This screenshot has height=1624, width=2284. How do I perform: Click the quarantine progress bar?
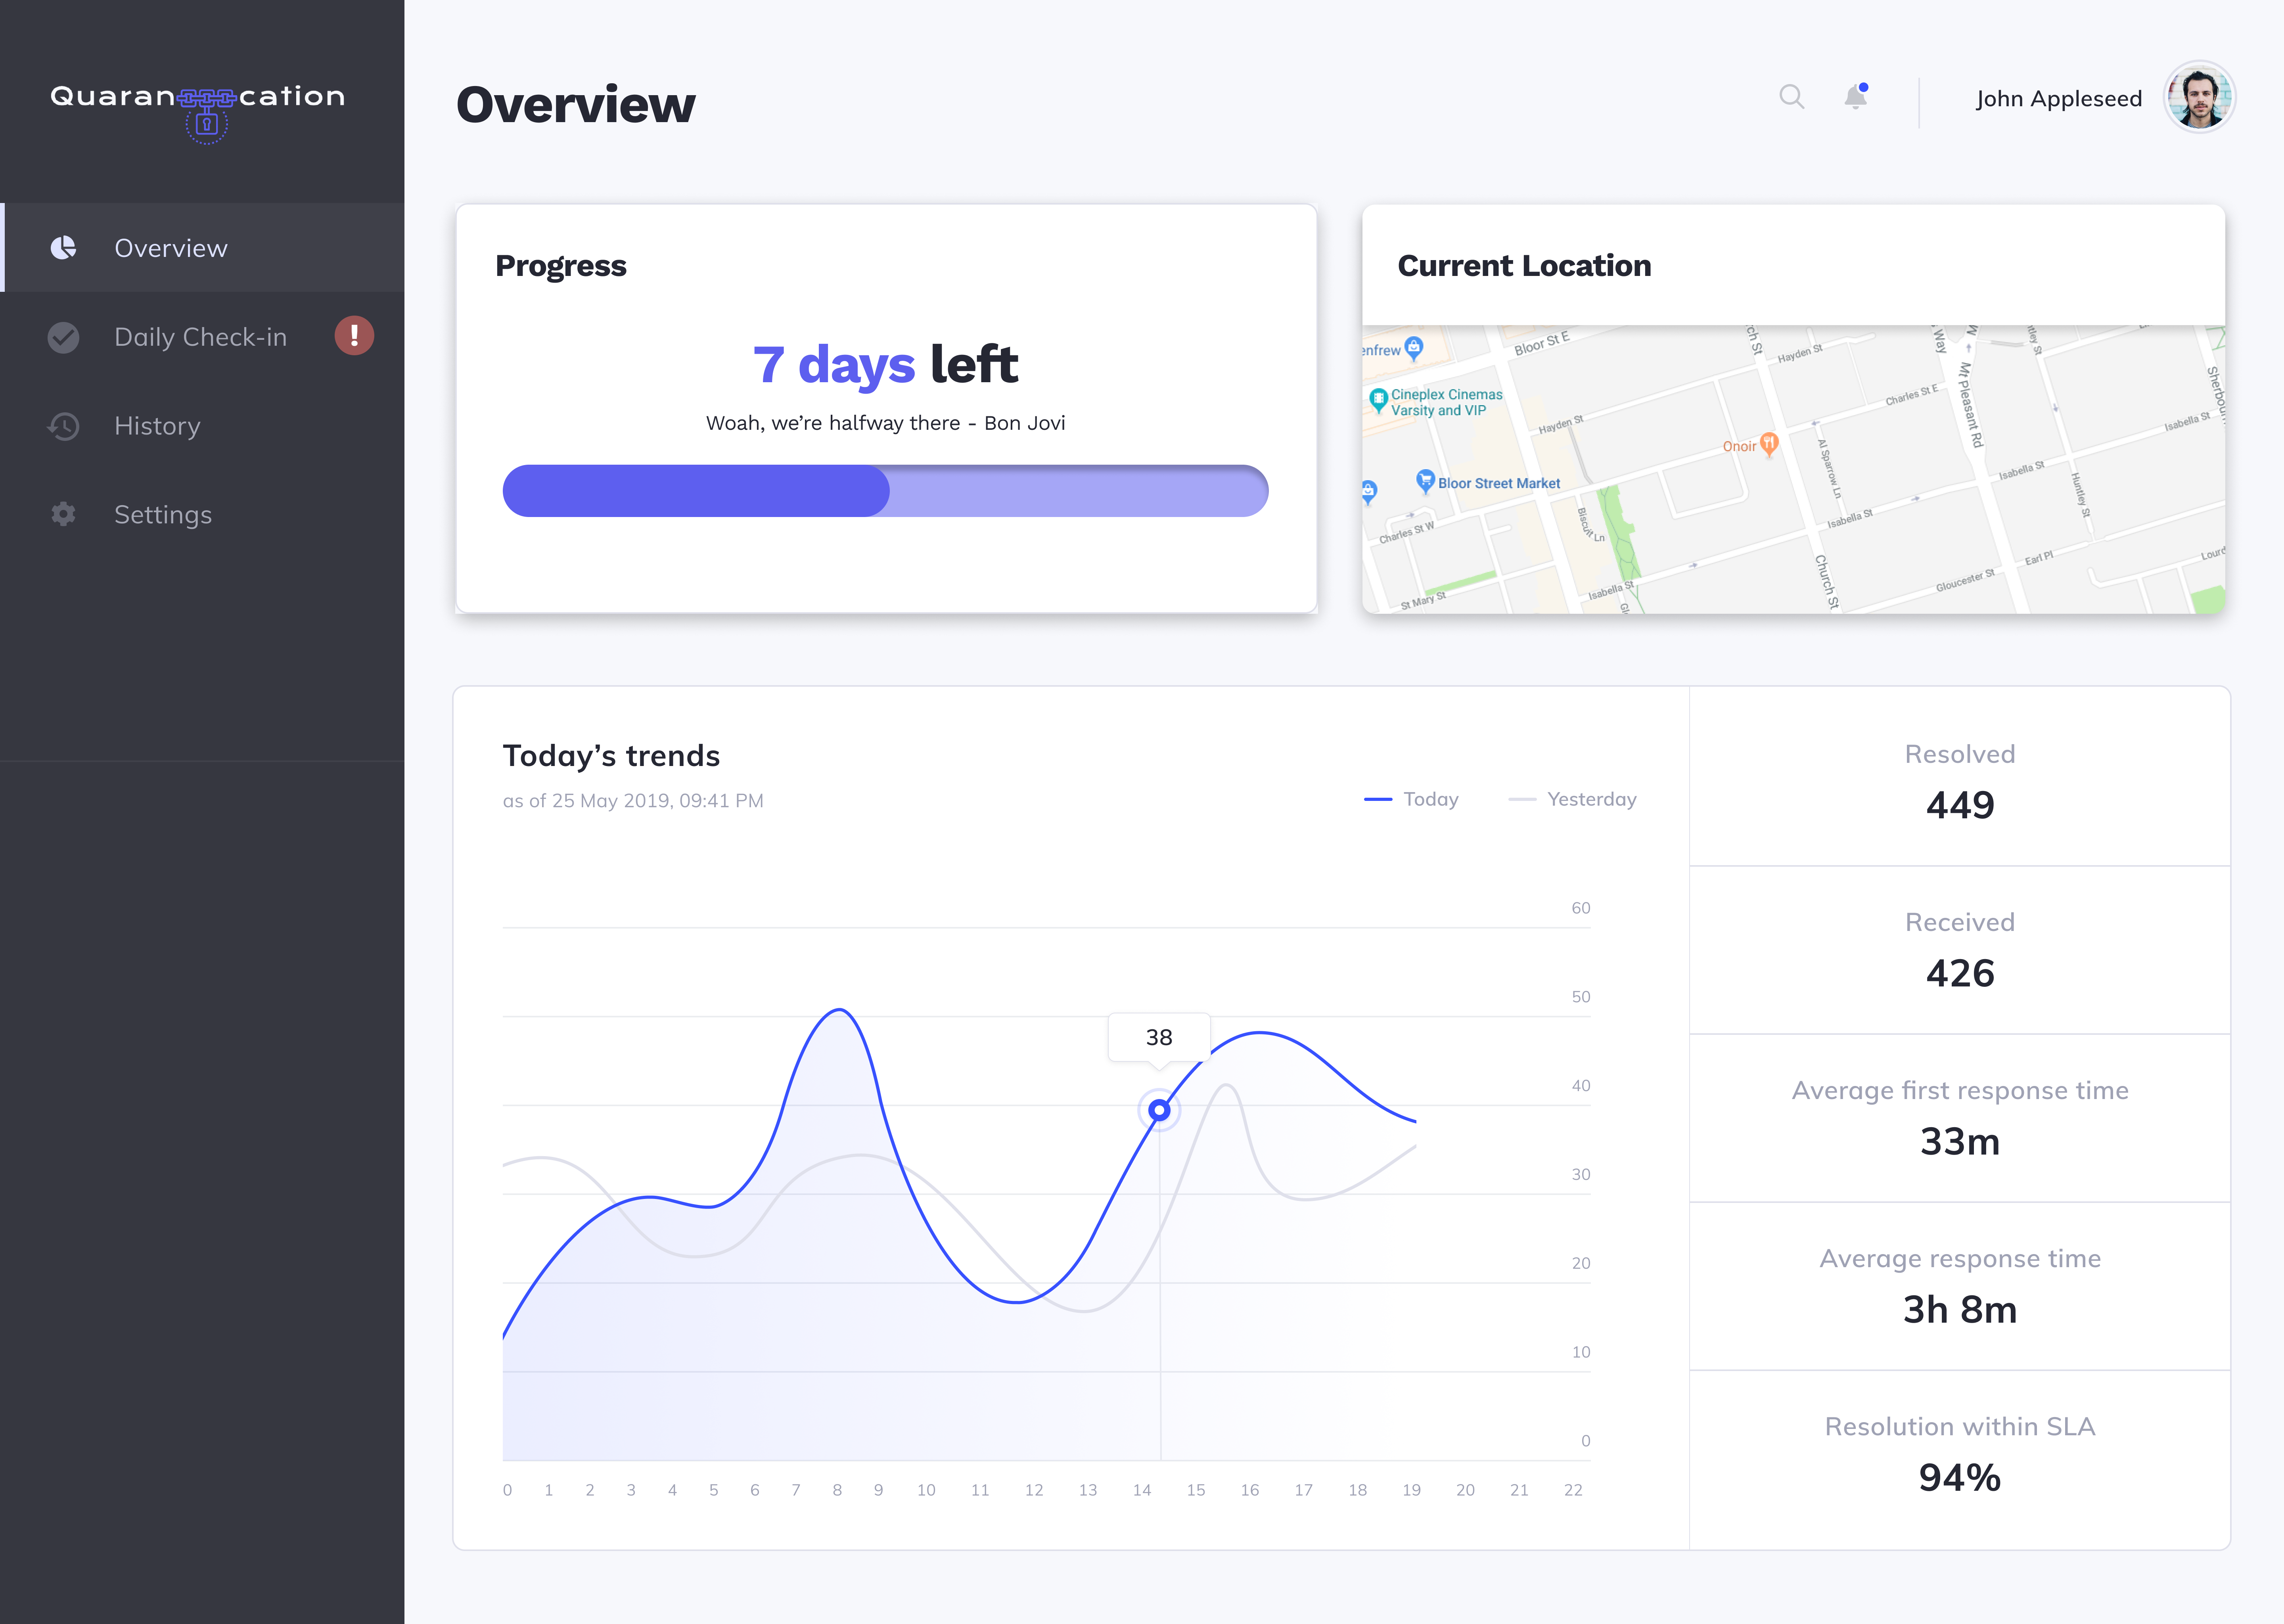tap(885, 491)
